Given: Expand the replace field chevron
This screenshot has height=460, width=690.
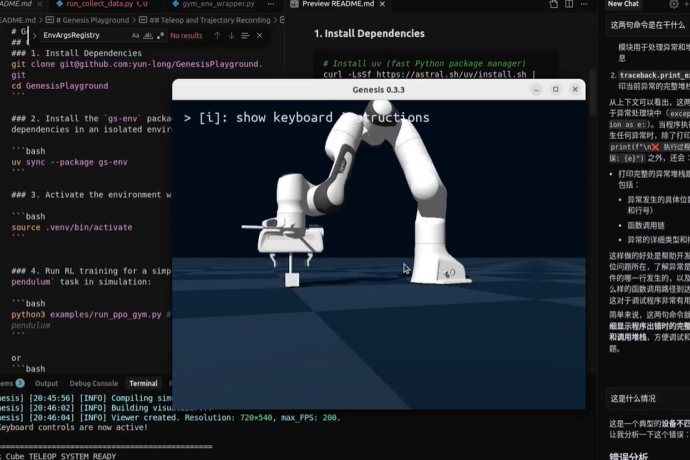Looking at the screenshot, I should pyautogui.click(x=34, y=36).
